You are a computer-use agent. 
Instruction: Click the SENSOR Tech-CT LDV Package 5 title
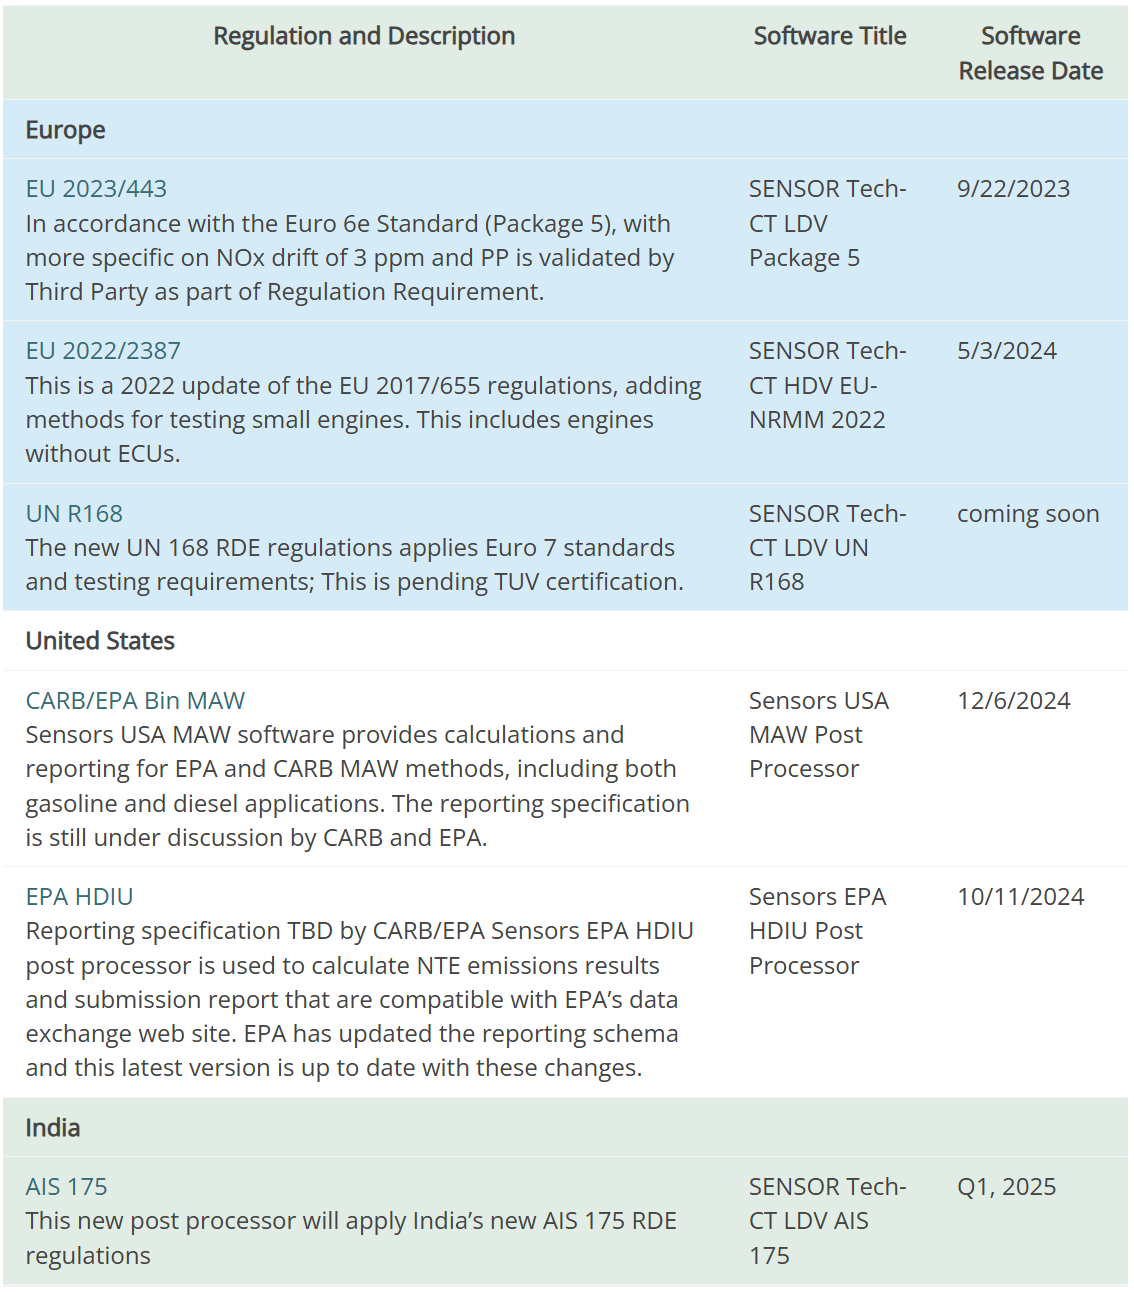[x=827, y=224]
